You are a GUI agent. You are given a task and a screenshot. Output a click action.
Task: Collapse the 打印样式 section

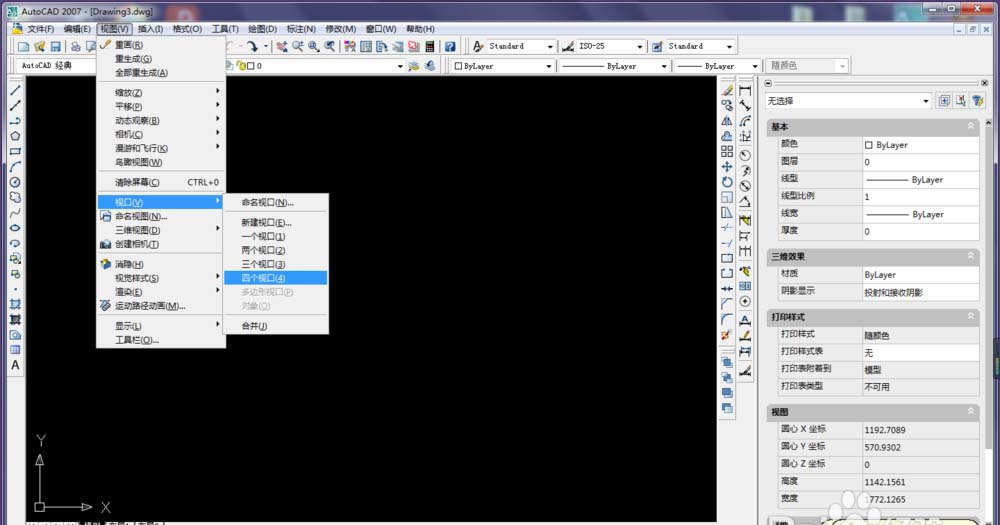click(970, 316)
